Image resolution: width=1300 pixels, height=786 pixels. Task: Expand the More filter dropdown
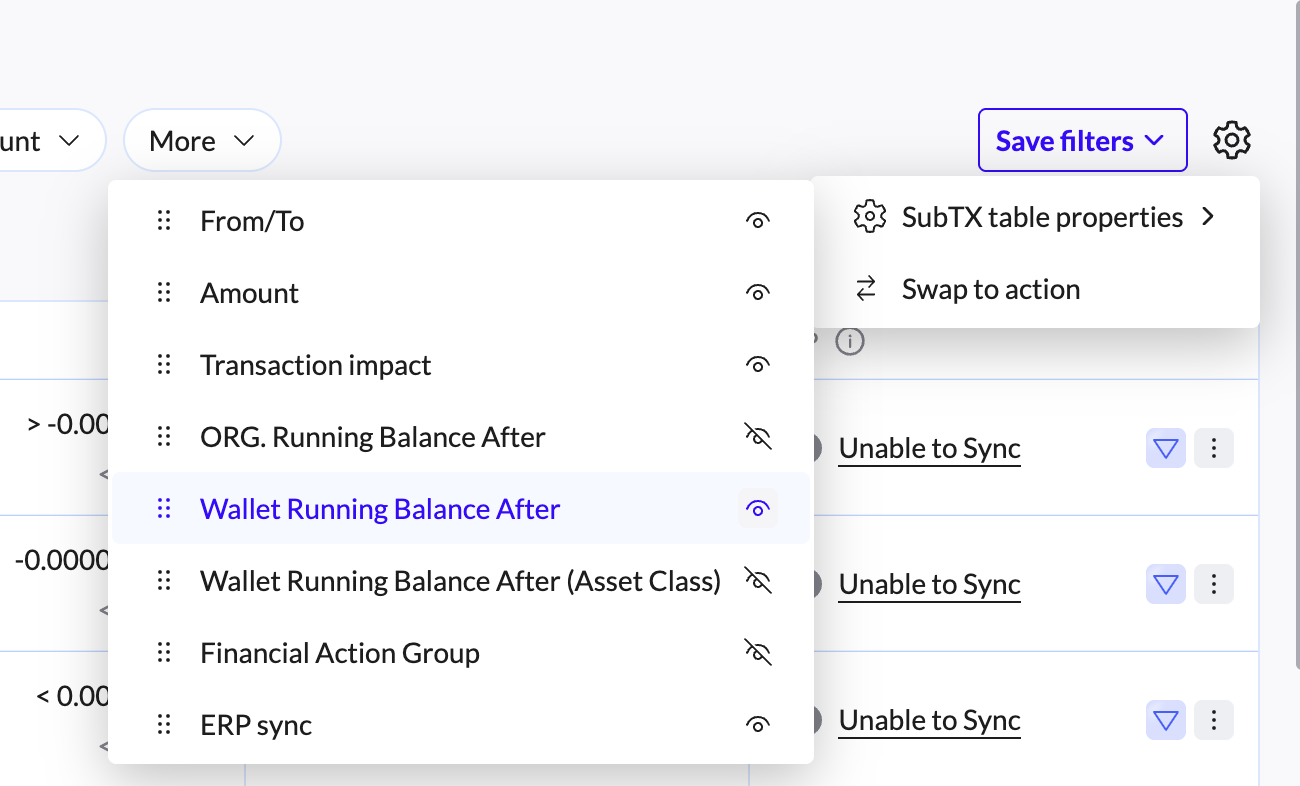(x=202, y=141)
